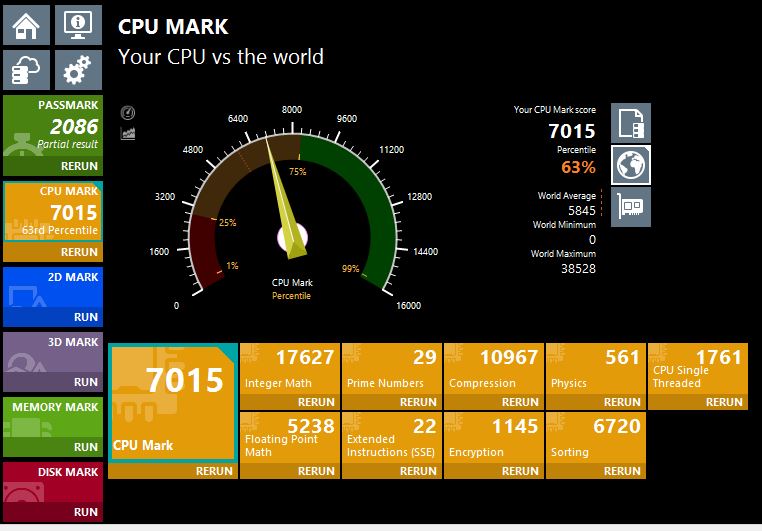
Task: Click the 7015 score under Your CPU Mark score
Action: pos(572,131)
